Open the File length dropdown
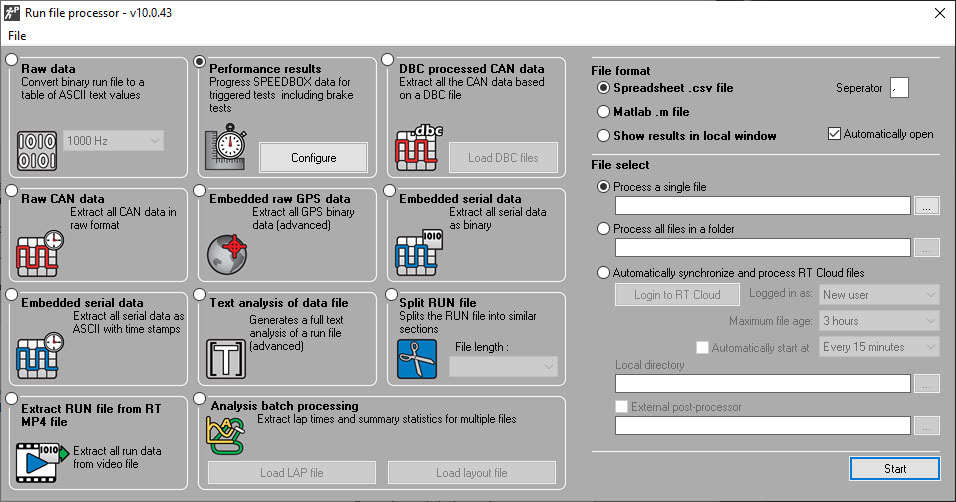Image resolution: width=956 pixels, height=502 pixels. pyautogui.click(x=503, y=367)
